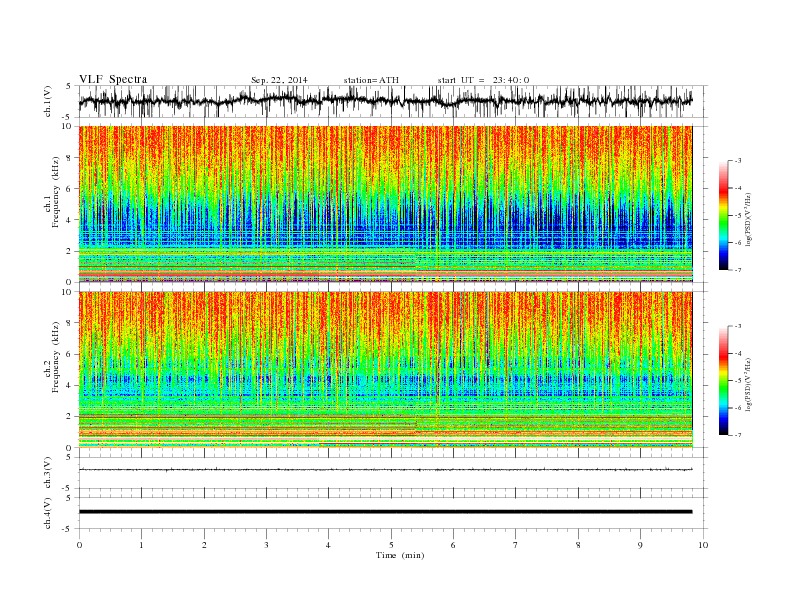Click the ch.2 'Frequency (kHz)' axis label
This screenshot has height=612, width=792.
56,356
